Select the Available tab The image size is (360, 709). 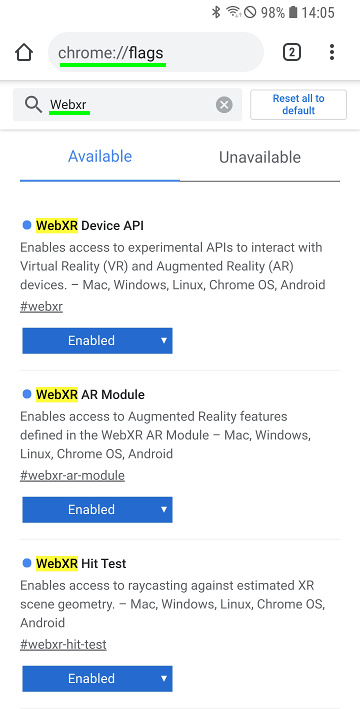100,156
